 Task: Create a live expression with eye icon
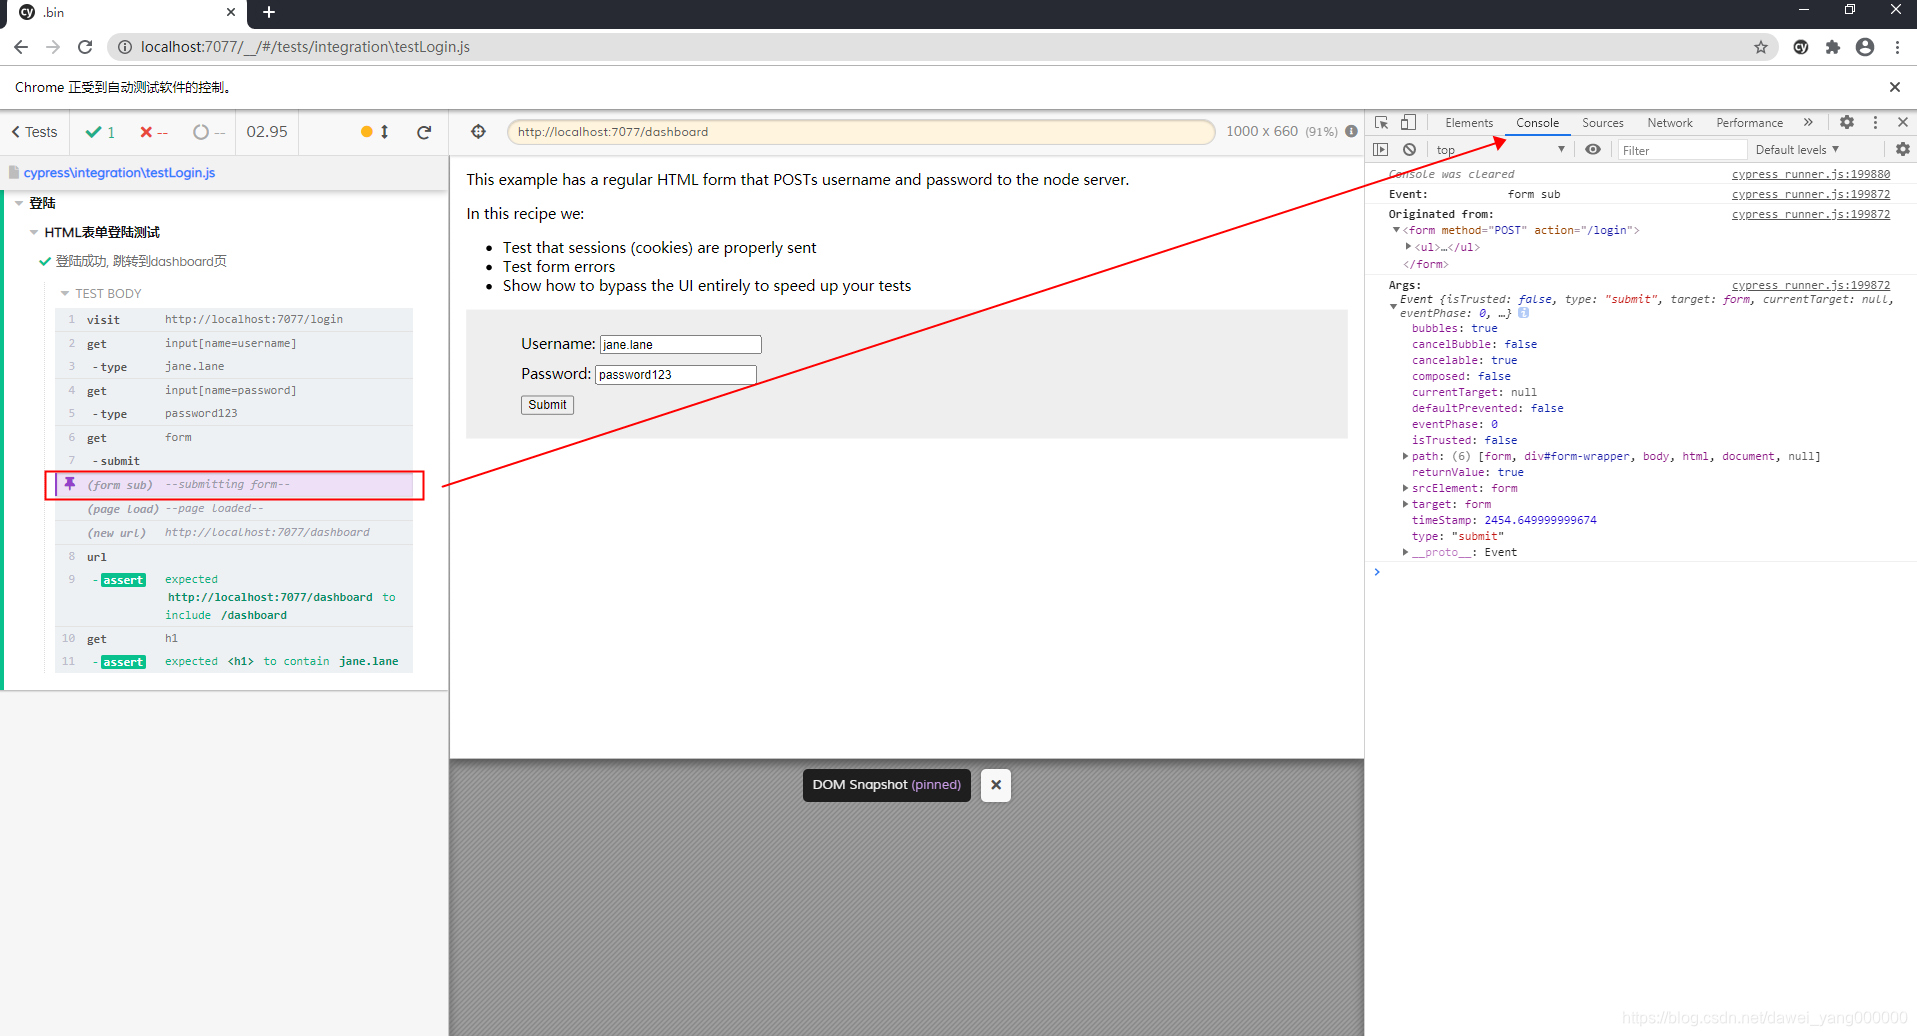coord(1593,150)
